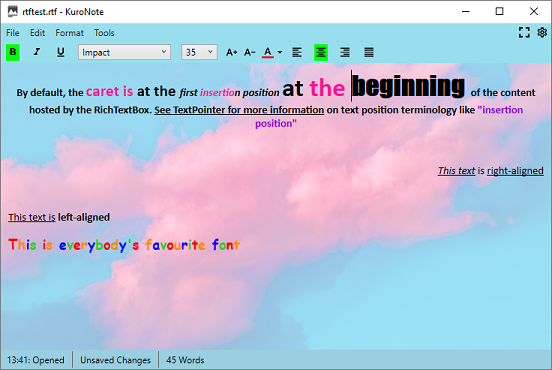
Task: Click the word "beginning" in Impact font
Action: (408, 87)
